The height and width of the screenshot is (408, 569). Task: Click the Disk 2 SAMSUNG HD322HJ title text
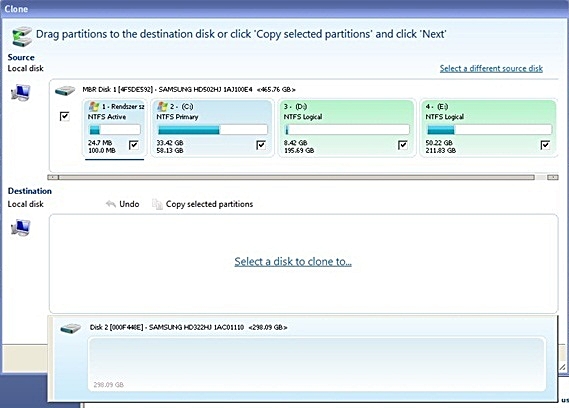pos(188,327)
